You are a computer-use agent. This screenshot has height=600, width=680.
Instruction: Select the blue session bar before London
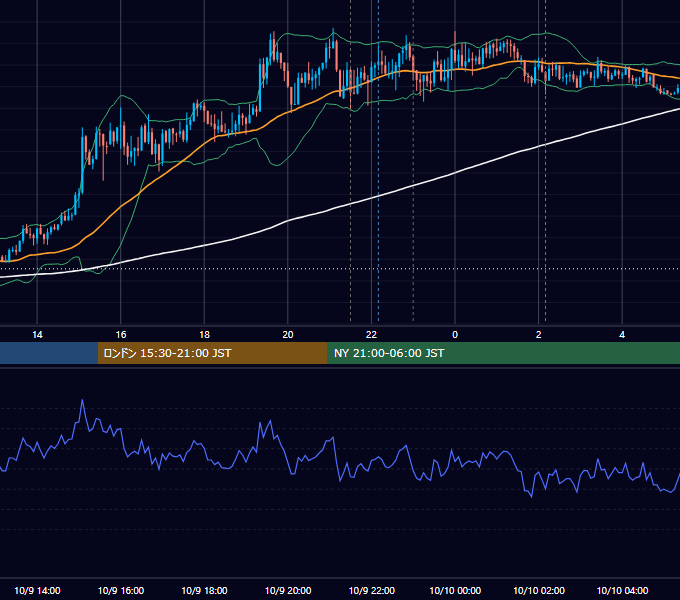point(49,353)
